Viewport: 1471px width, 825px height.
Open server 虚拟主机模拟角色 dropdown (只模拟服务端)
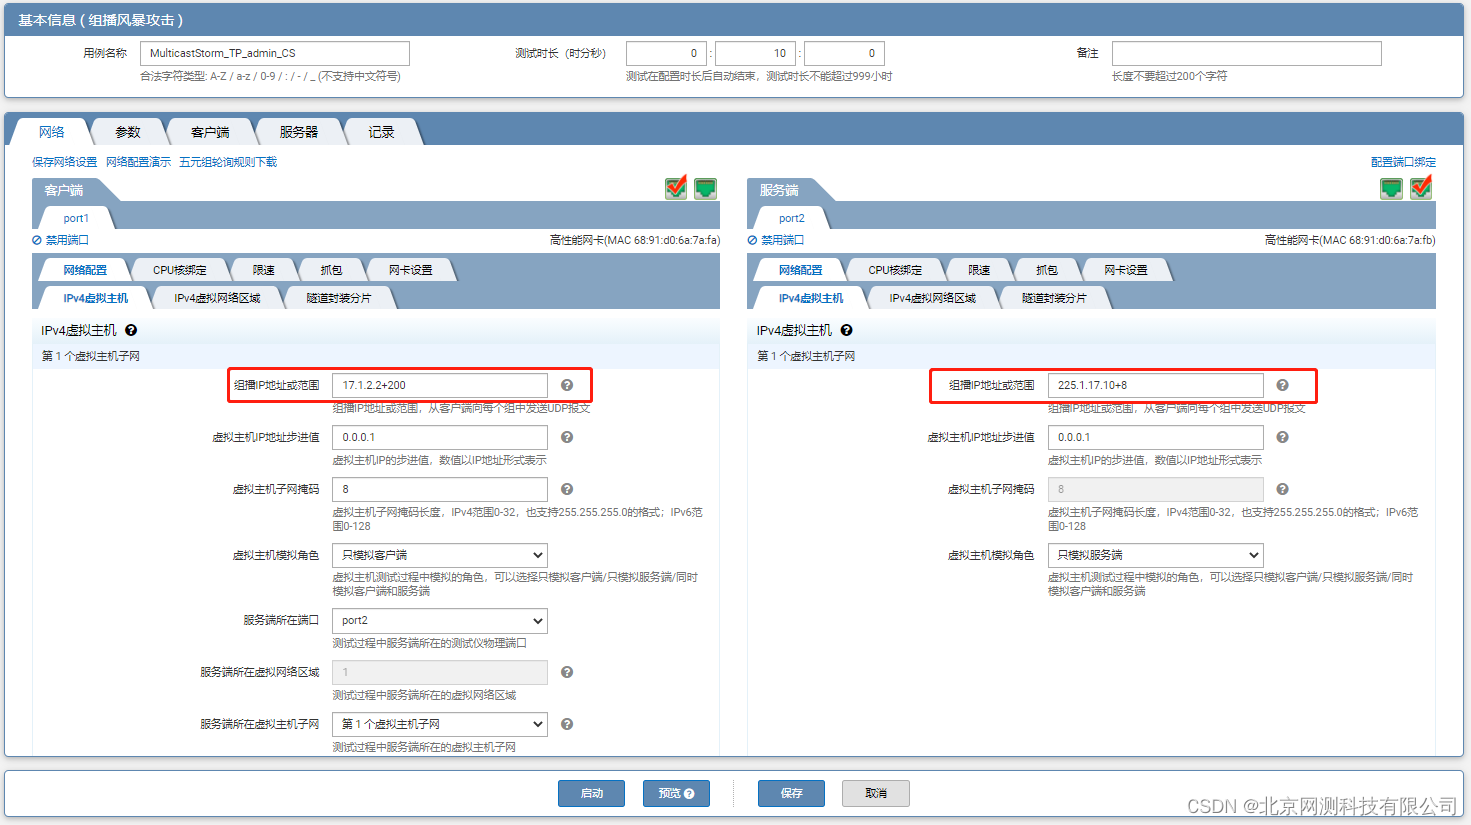click(1156, 555)
